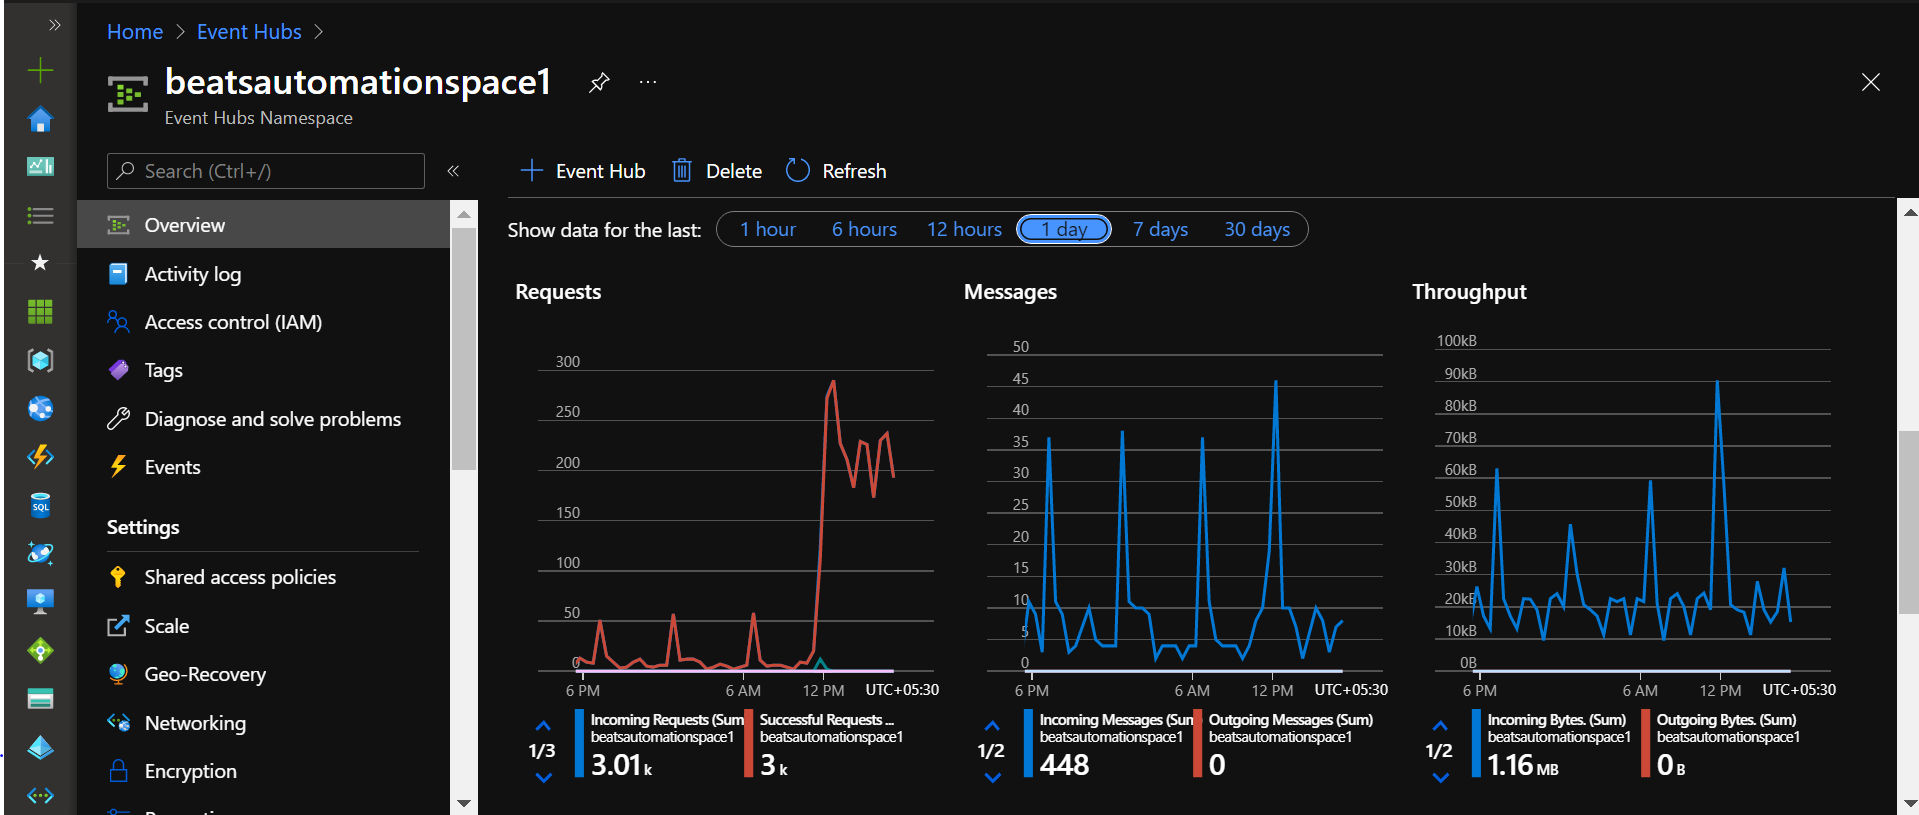Collapse the resource menu panel

[453, 171]
